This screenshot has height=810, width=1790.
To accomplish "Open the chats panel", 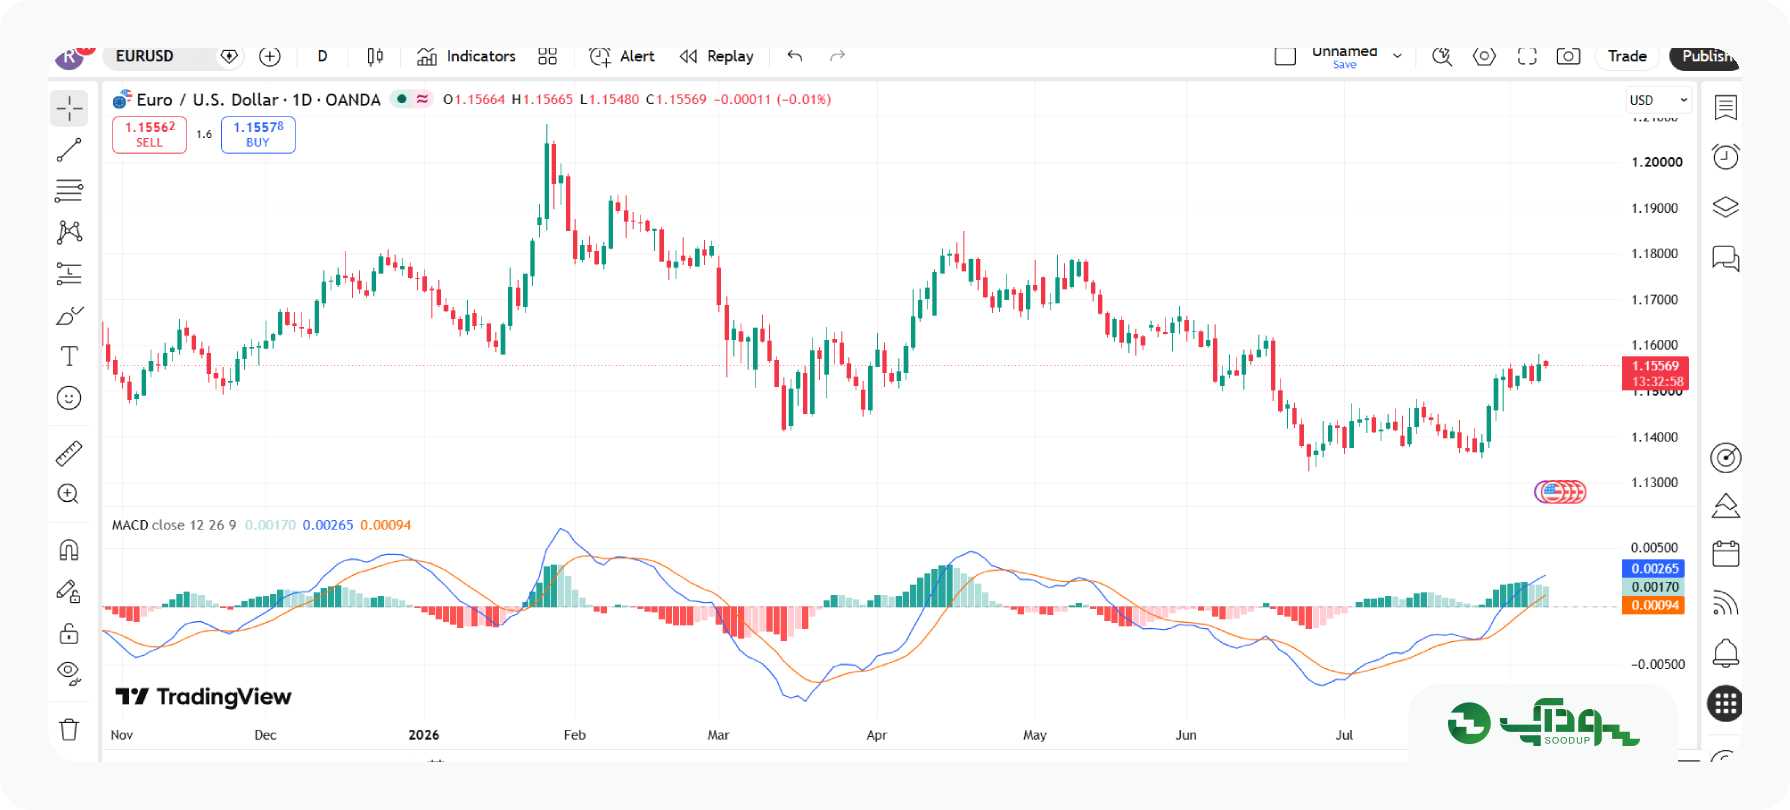I will [x=1726, y=258].
